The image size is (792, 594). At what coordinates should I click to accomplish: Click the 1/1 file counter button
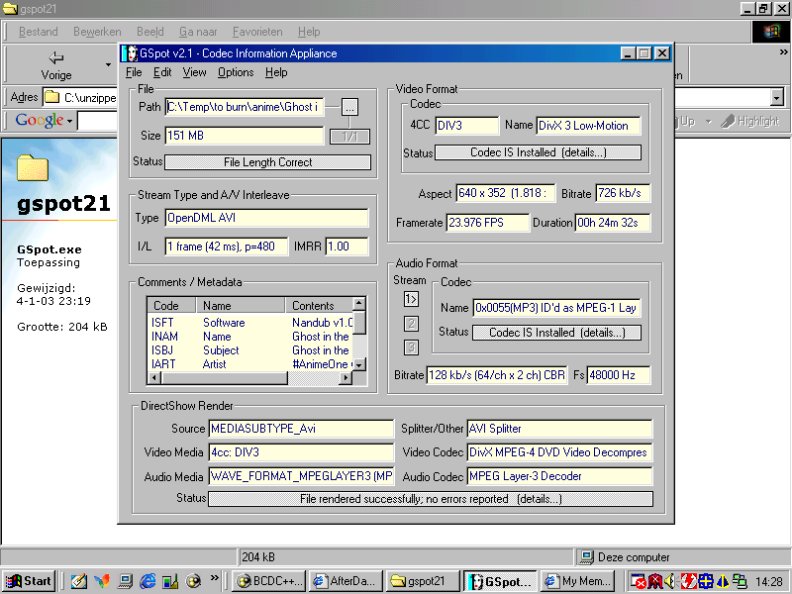[350, 136]
